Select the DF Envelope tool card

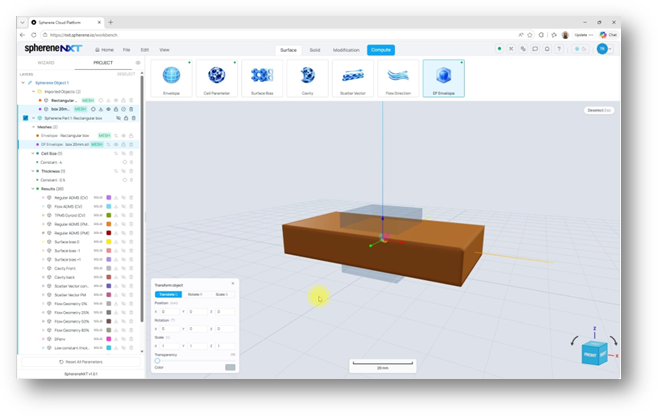click(x=444, y=78)
